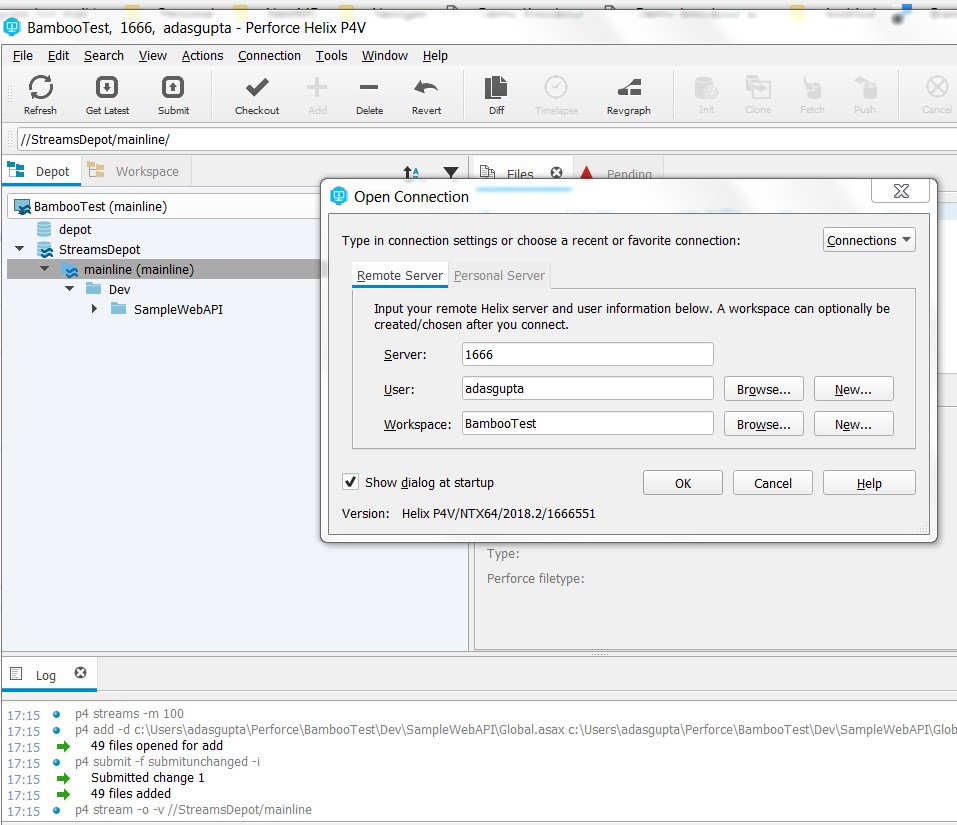Screen dimensions: 957x825
Task: Switch to the Personal Server tab
Action: click(x=499, y=275)
